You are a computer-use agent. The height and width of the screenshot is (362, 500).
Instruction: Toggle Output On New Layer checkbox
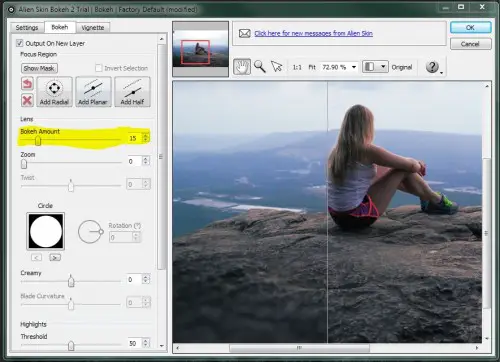19,43
